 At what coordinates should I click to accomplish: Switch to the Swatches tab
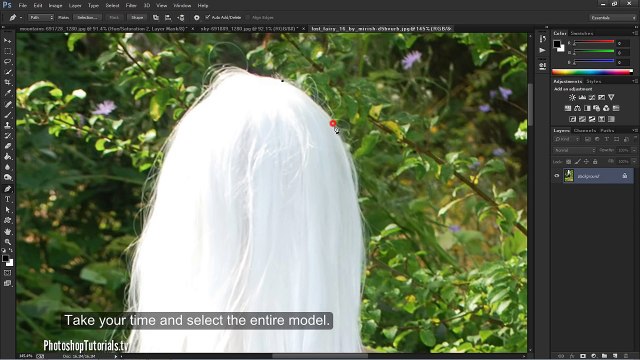[x=582, y=33]
